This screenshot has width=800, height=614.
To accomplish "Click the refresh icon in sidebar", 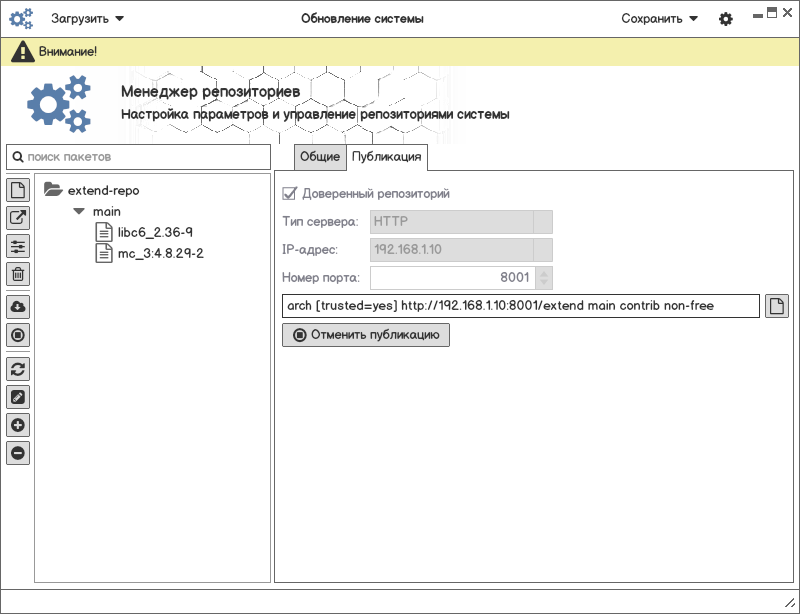I will point(18,369).
